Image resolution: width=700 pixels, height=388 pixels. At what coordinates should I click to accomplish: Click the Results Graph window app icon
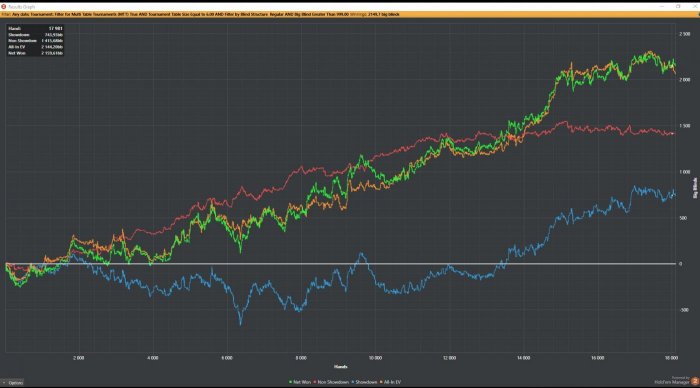(x=4, y=7)
